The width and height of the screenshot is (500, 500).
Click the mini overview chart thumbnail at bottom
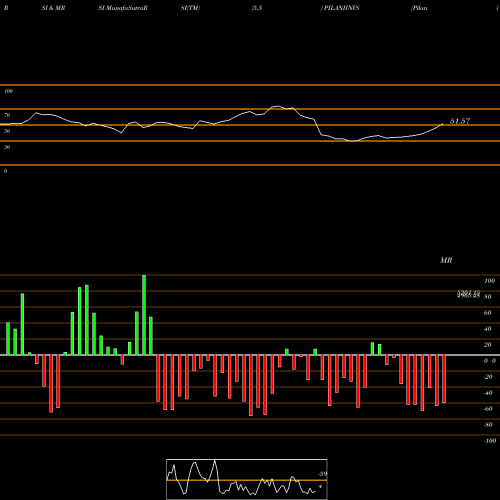click(247, 479)
